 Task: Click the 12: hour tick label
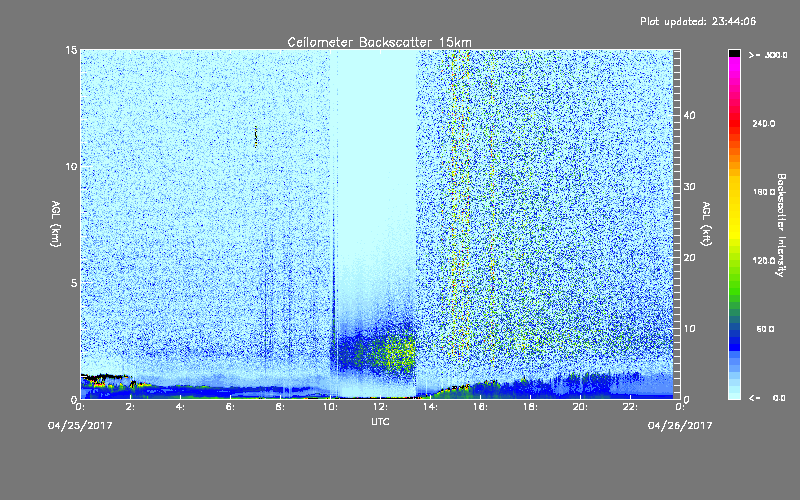click(x=380, y=407)
